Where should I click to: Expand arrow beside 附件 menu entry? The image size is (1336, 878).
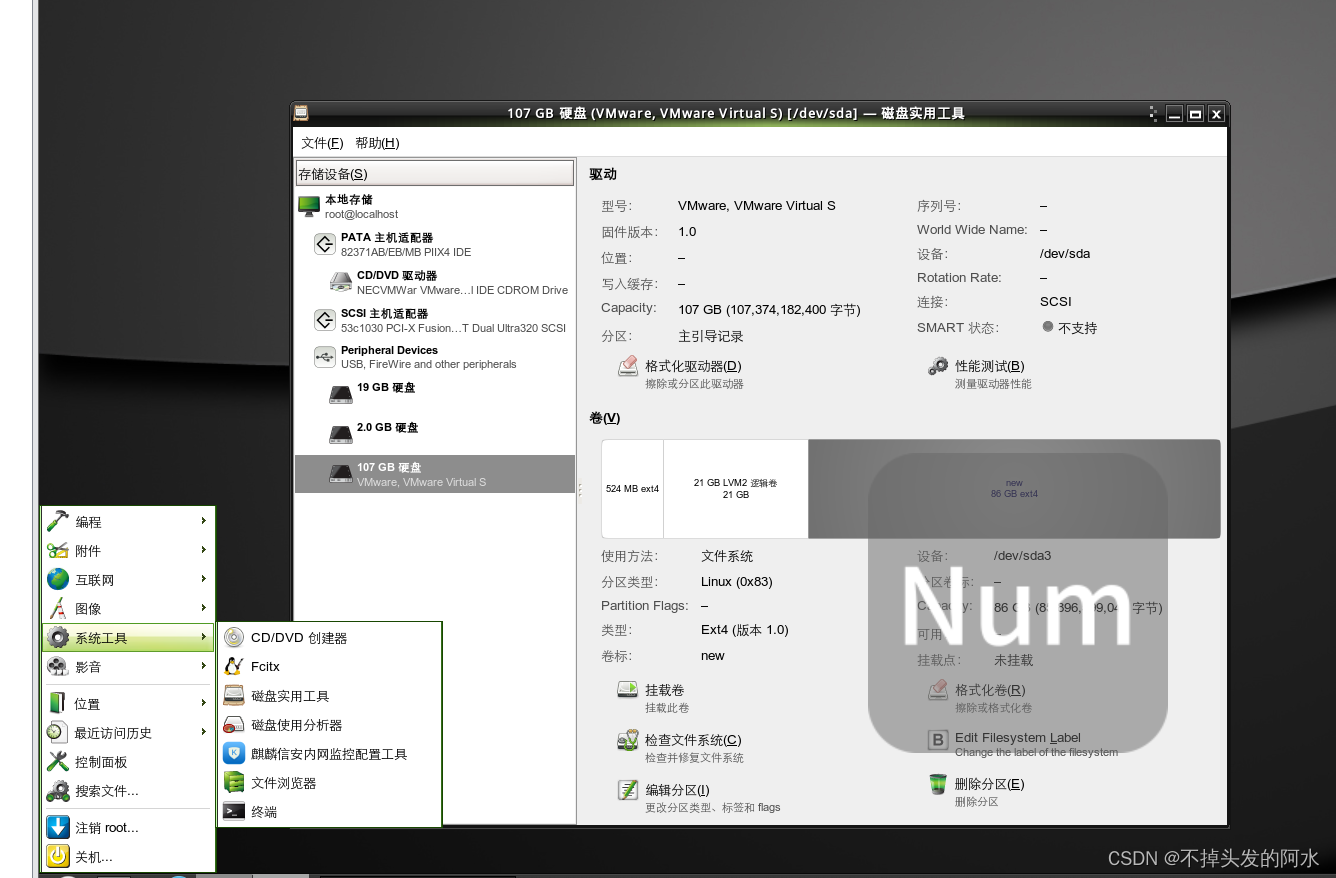[203, 550]
